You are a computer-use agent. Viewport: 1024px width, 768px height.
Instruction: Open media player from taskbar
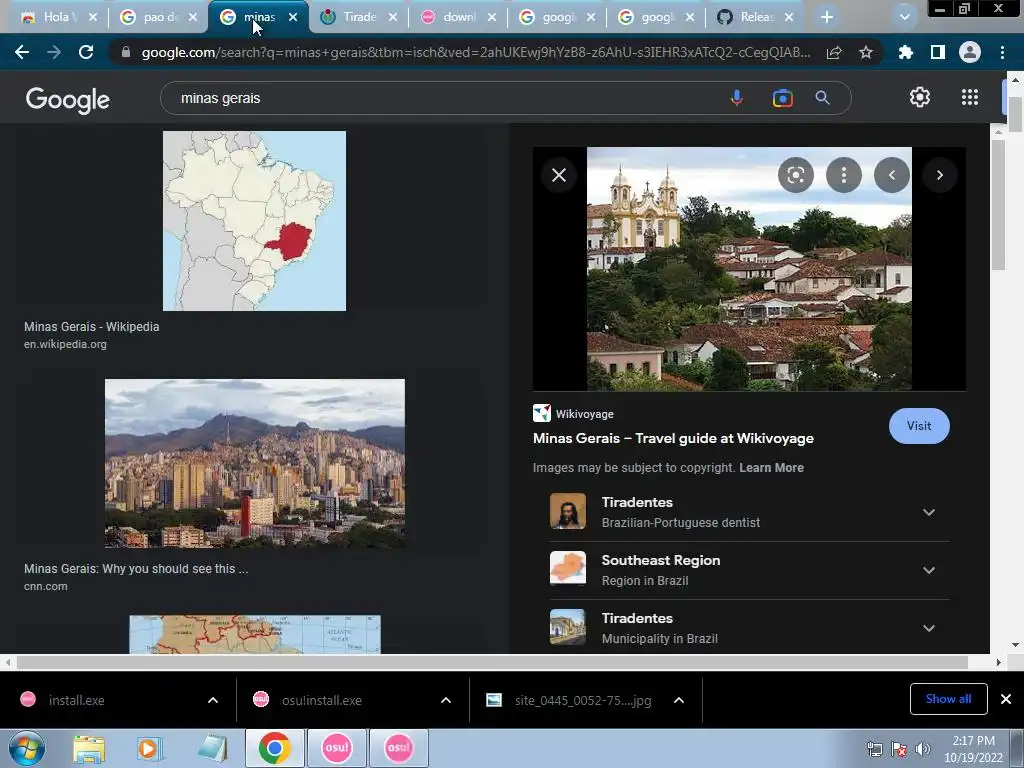tap(150, 748)
